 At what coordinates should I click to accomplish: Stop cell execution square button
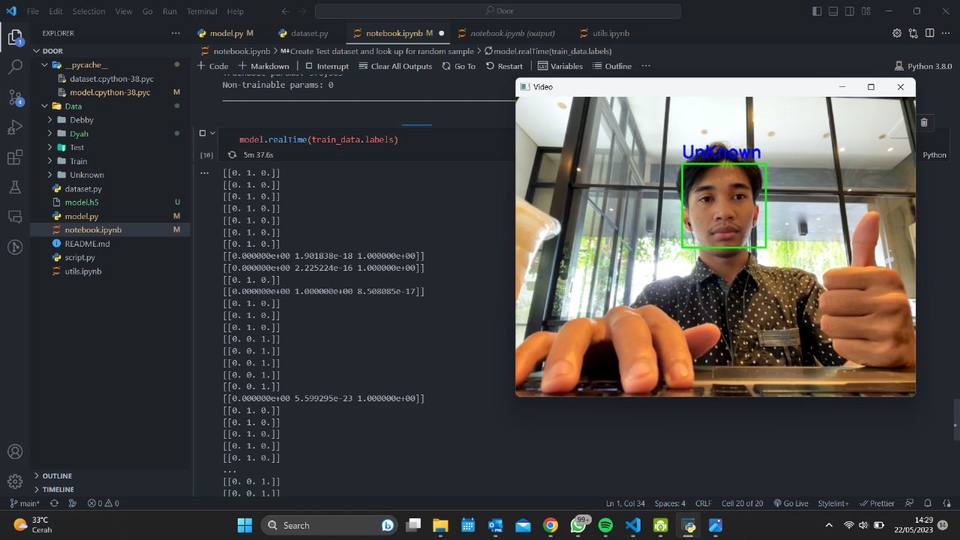[x=203, y=133]
